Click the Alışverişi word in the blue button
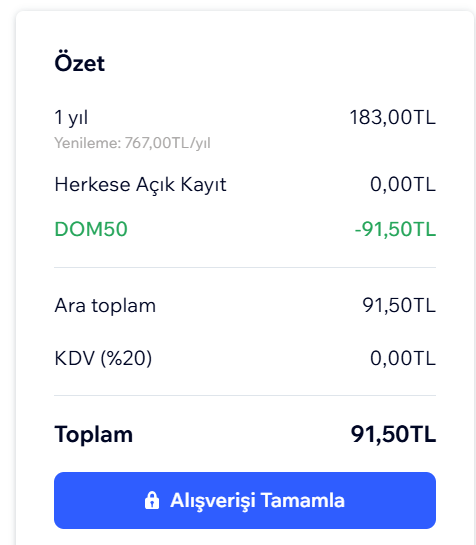Image resolution: width=476 pixels, height=545 pixels. 213,501
